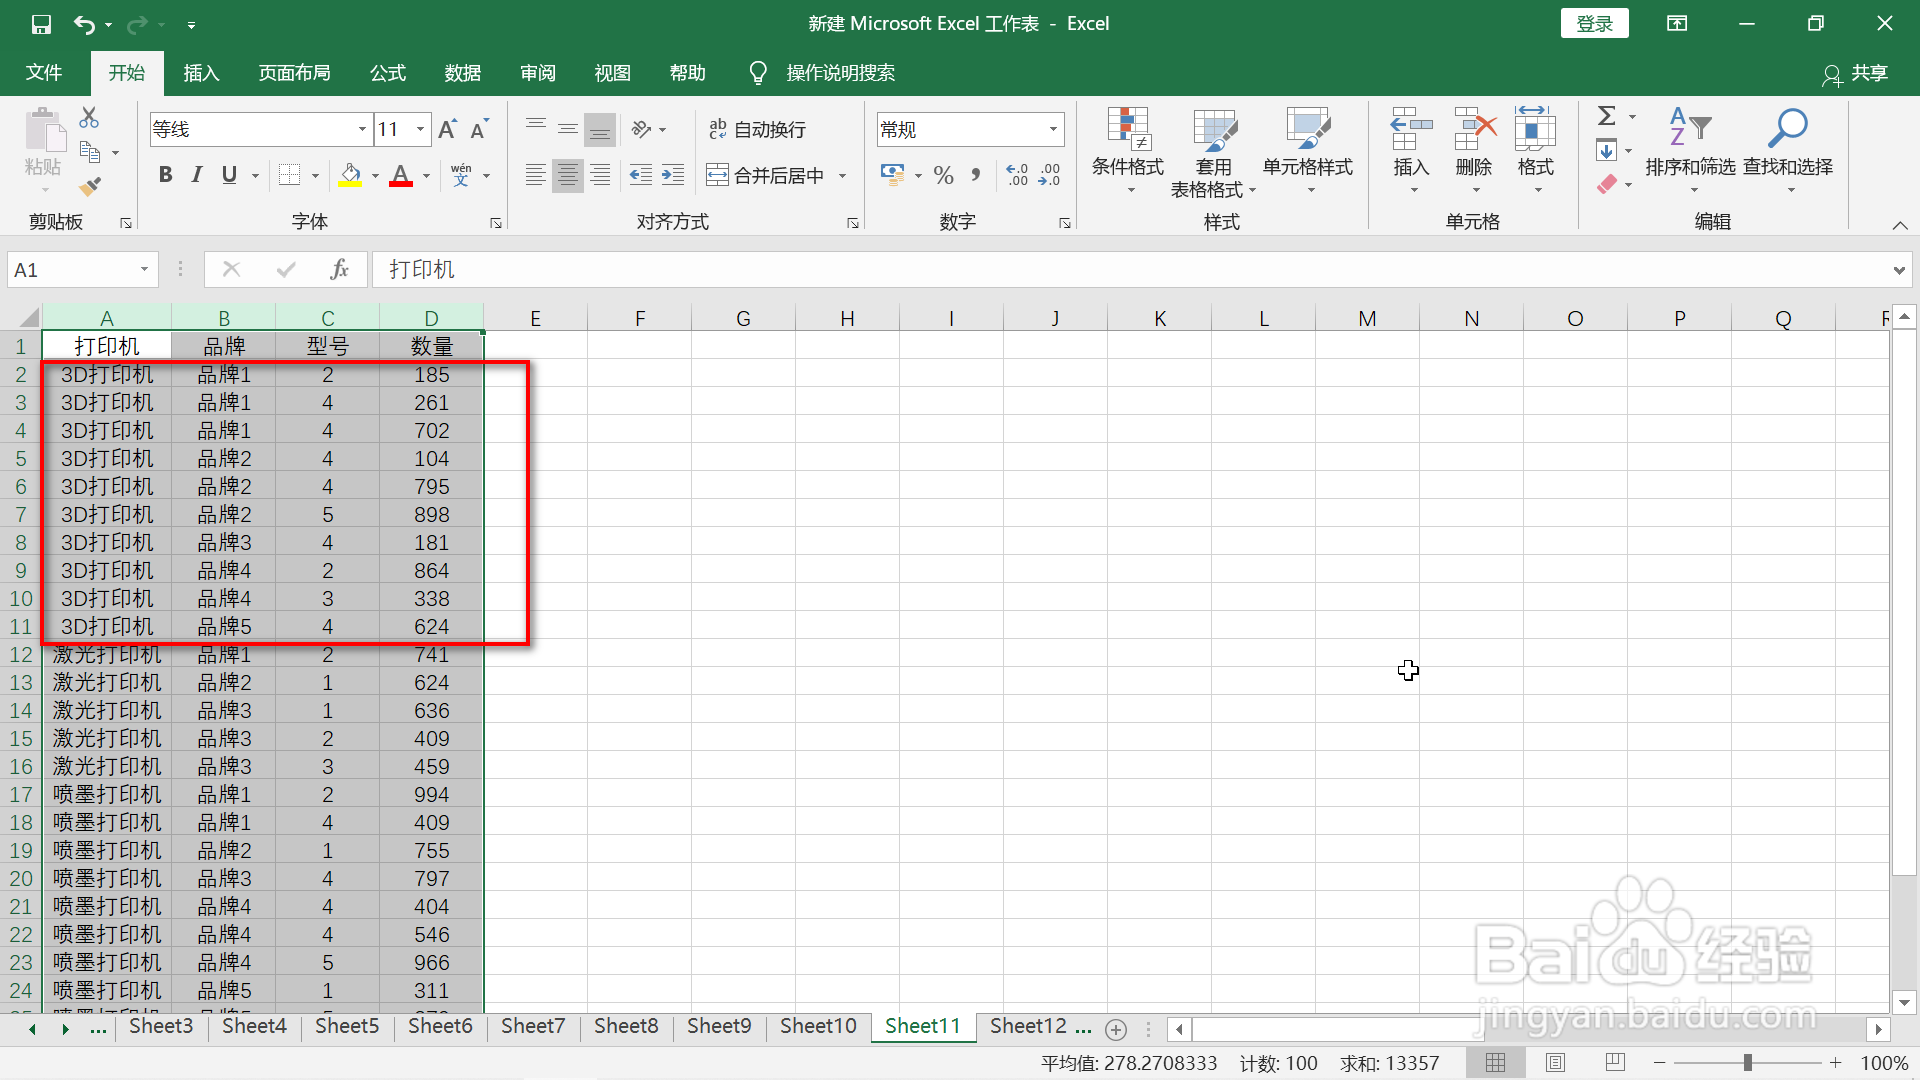Apply percent style to cells
1920x1080 pixels.
click(943, 175)
